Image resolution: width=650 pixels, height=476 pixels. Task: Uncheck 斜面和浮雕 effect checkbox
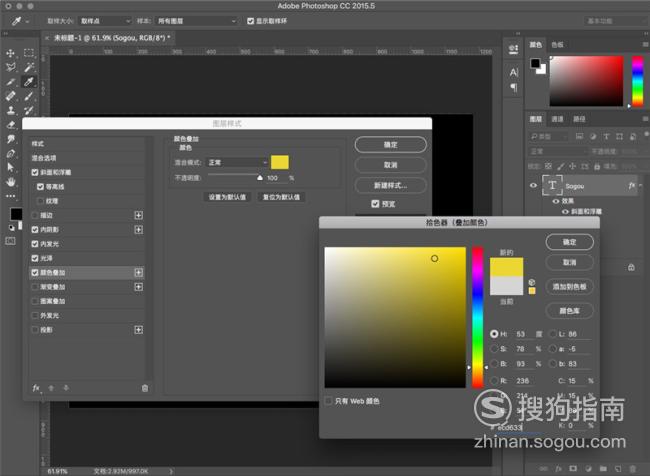(35, 172)
